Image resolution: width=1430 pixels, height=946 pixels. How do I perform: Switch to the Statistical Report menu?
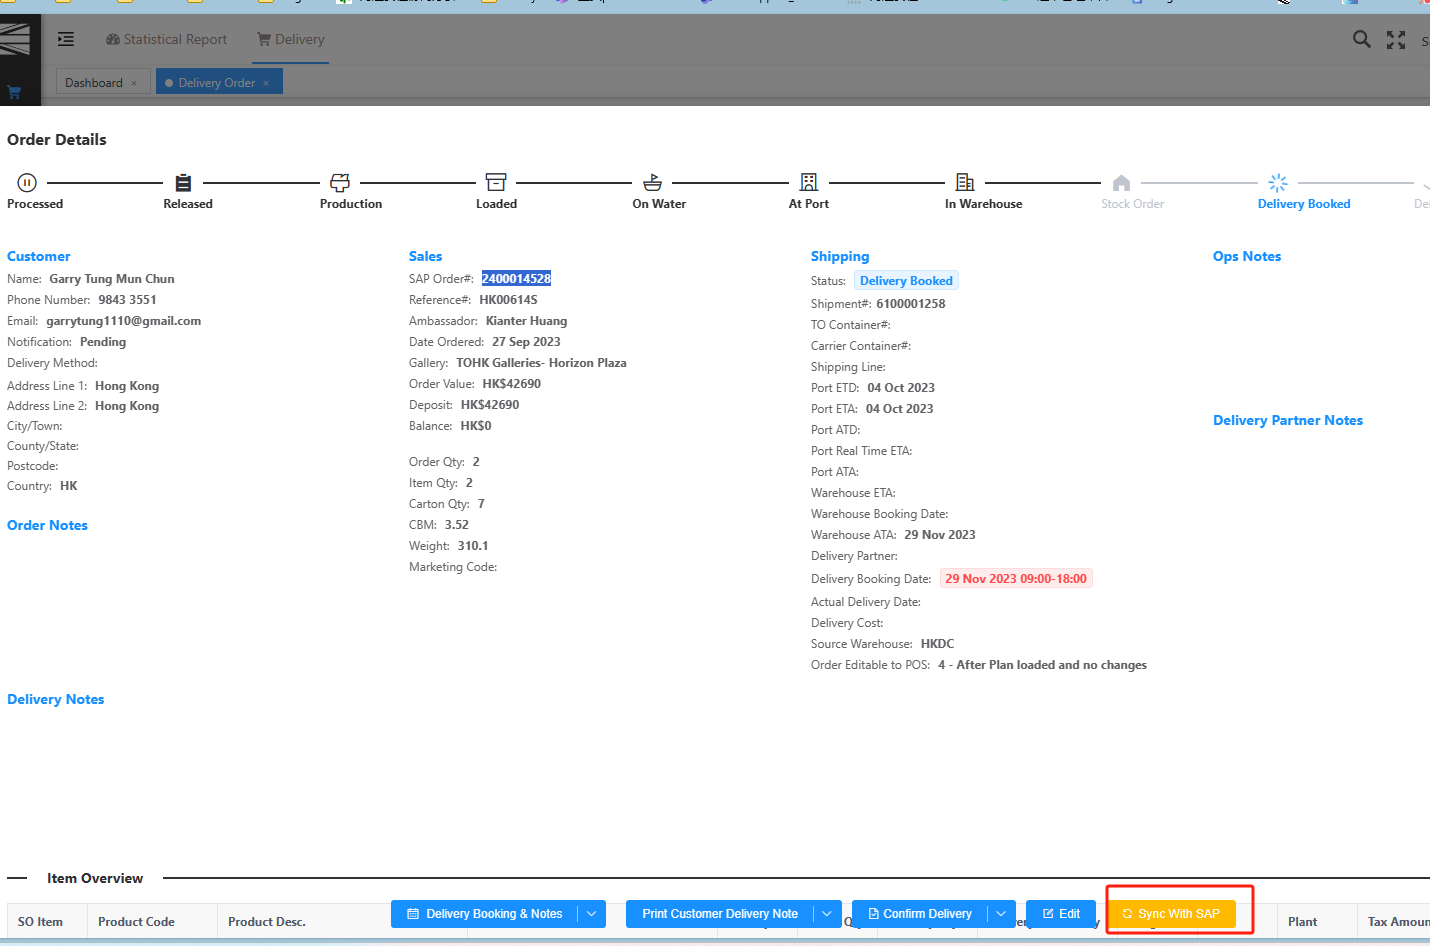166,39
